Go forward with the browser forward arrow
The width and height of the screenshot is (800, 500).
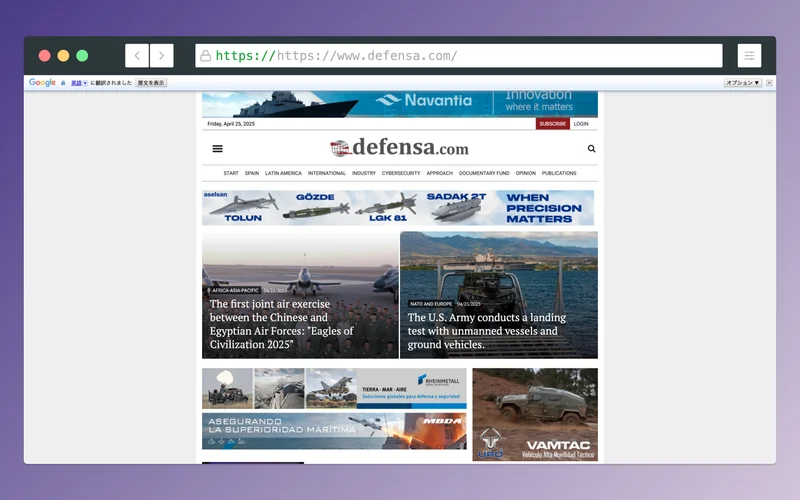pyautogui.click(x=162, y=56)
